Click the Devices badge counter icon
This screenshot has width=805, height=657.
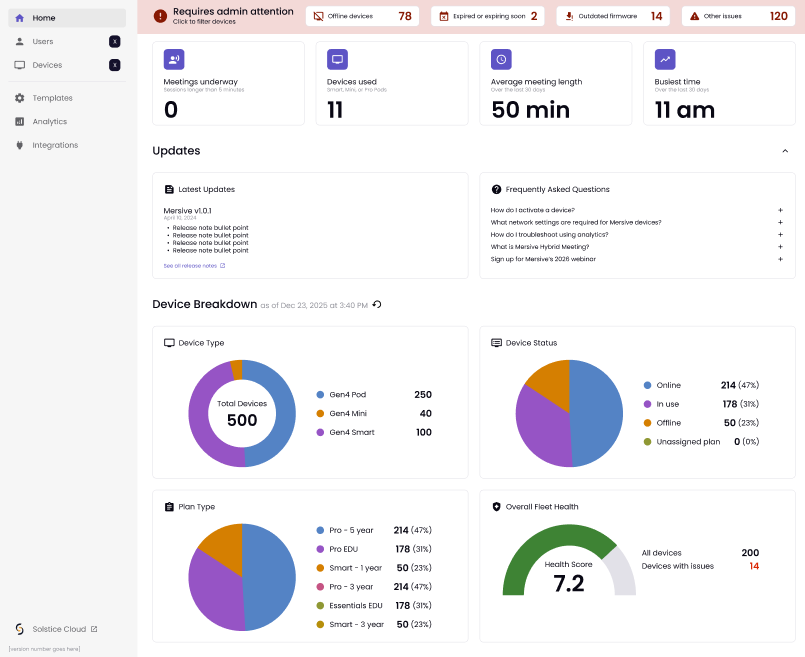(x=114, y=65)
